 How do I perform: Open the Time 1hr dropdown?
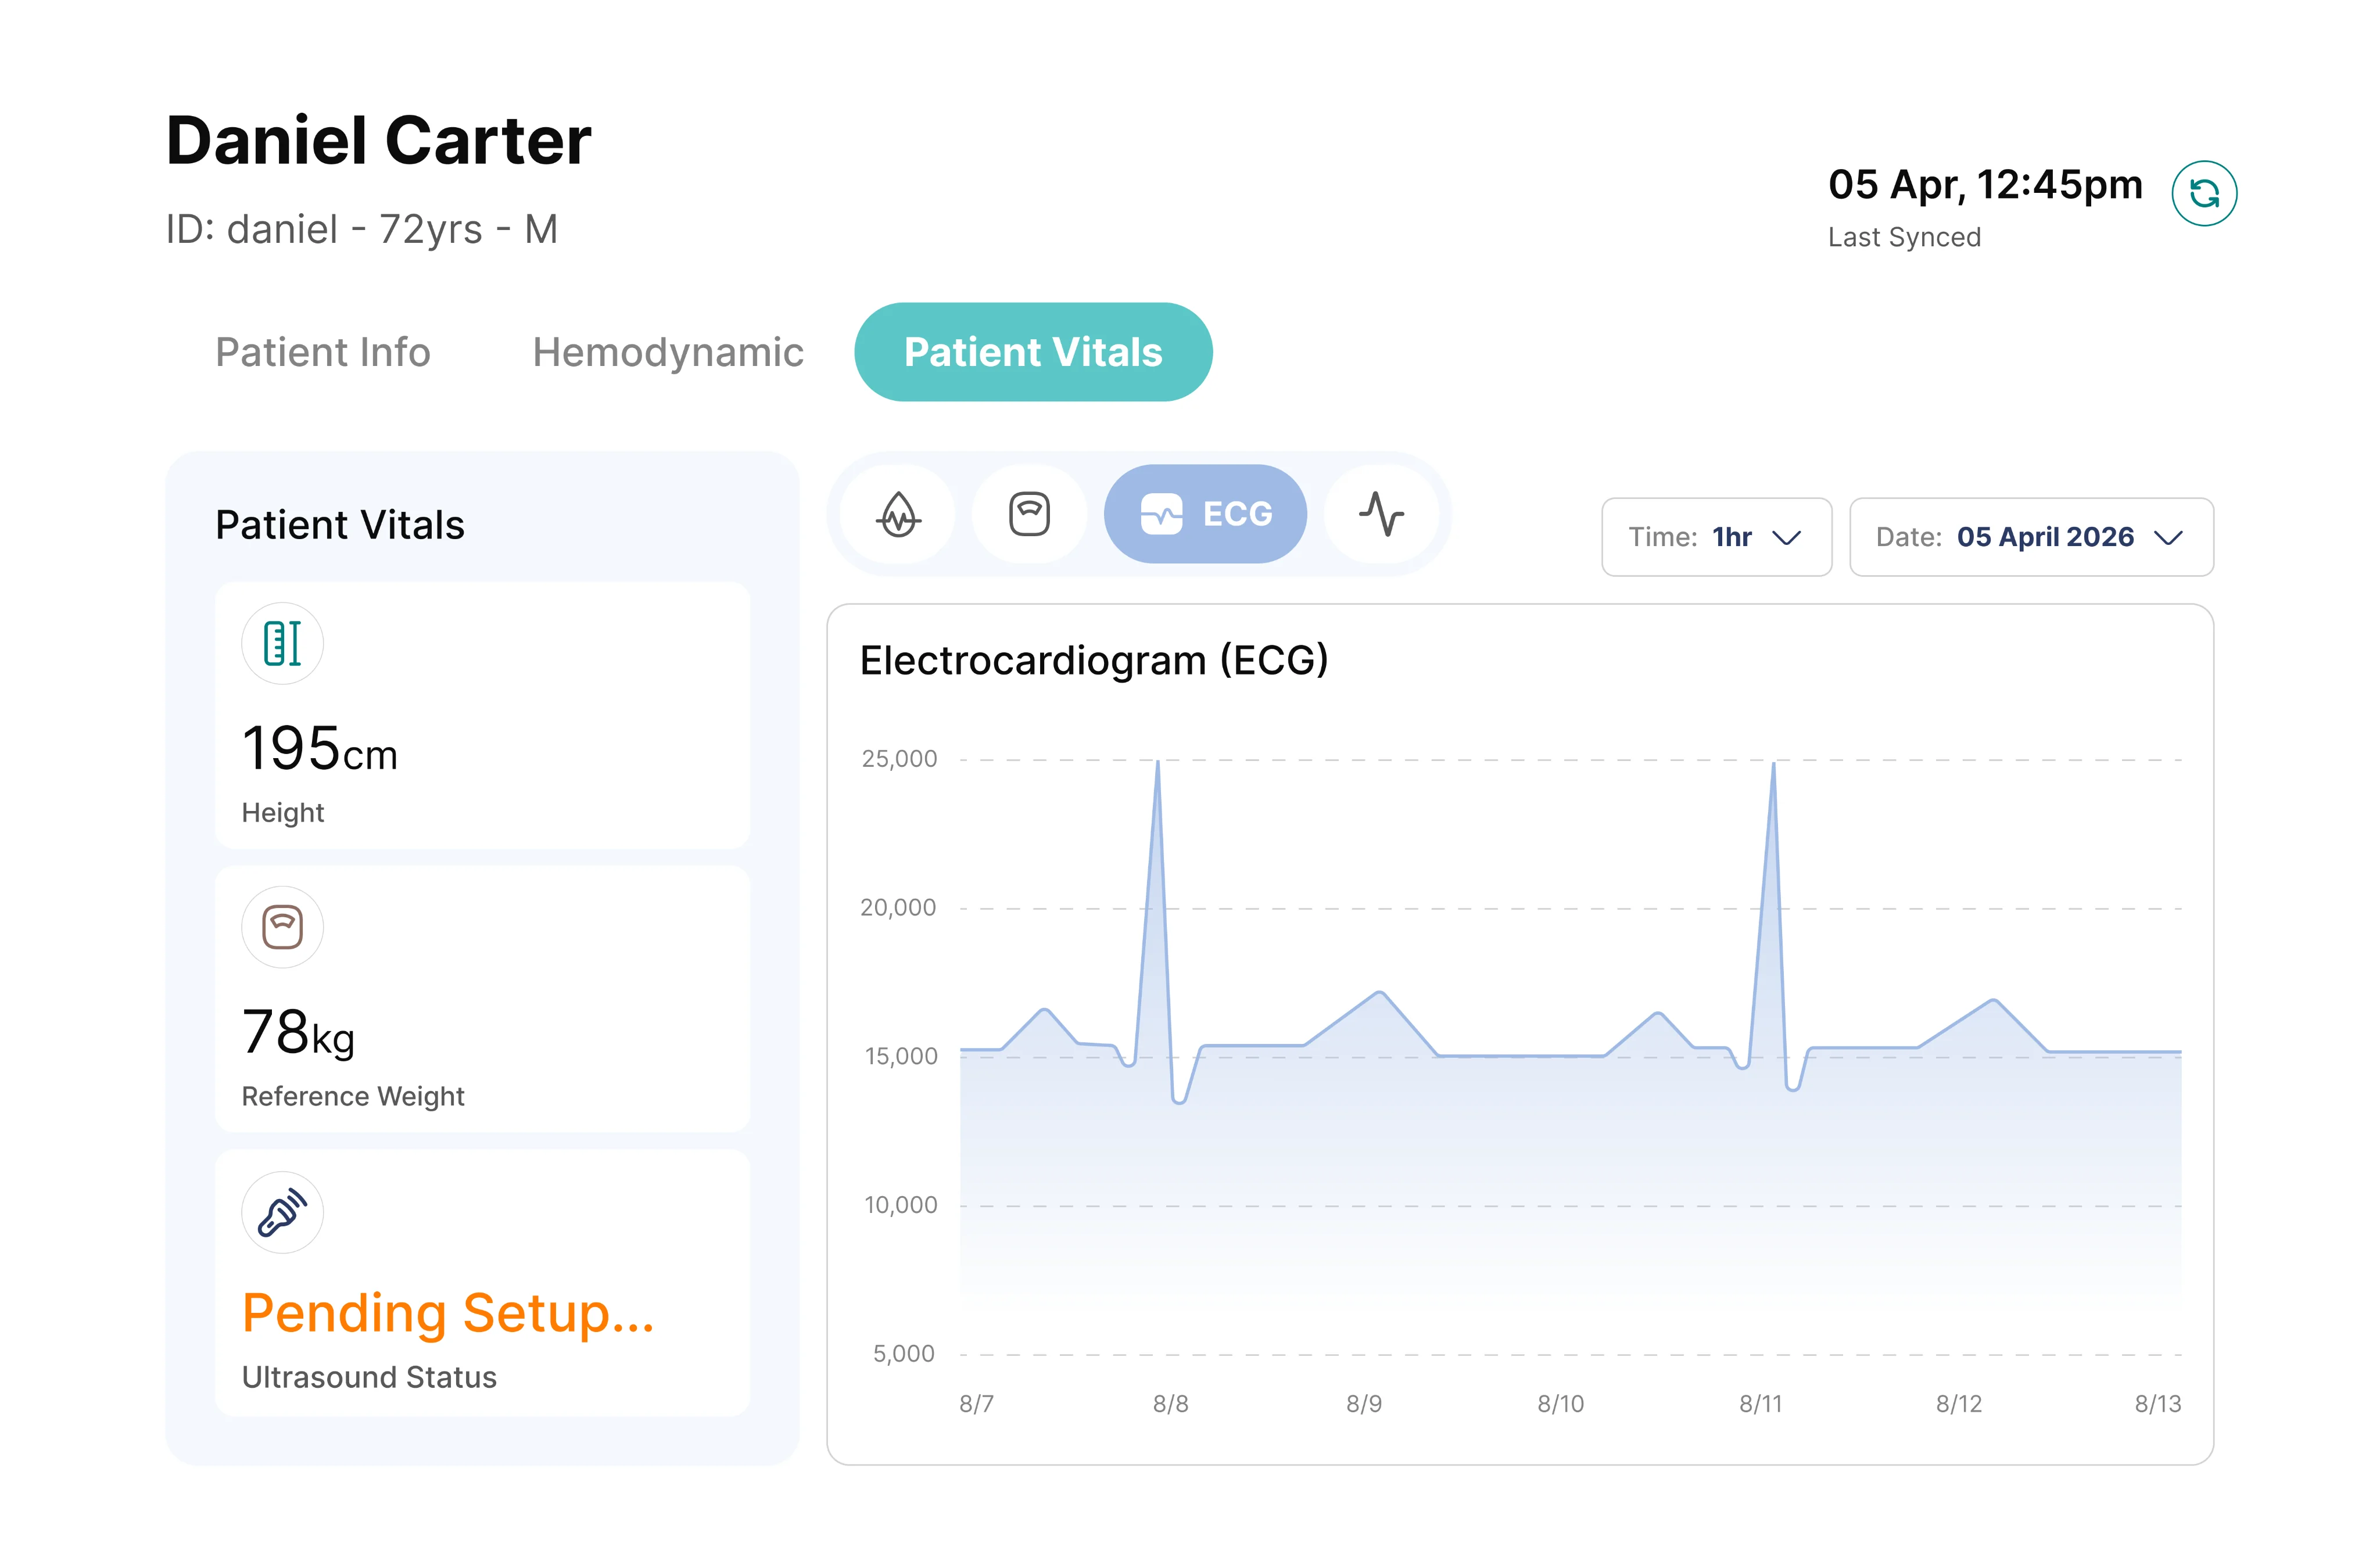pyautogui.click(x=1716, y=537)
